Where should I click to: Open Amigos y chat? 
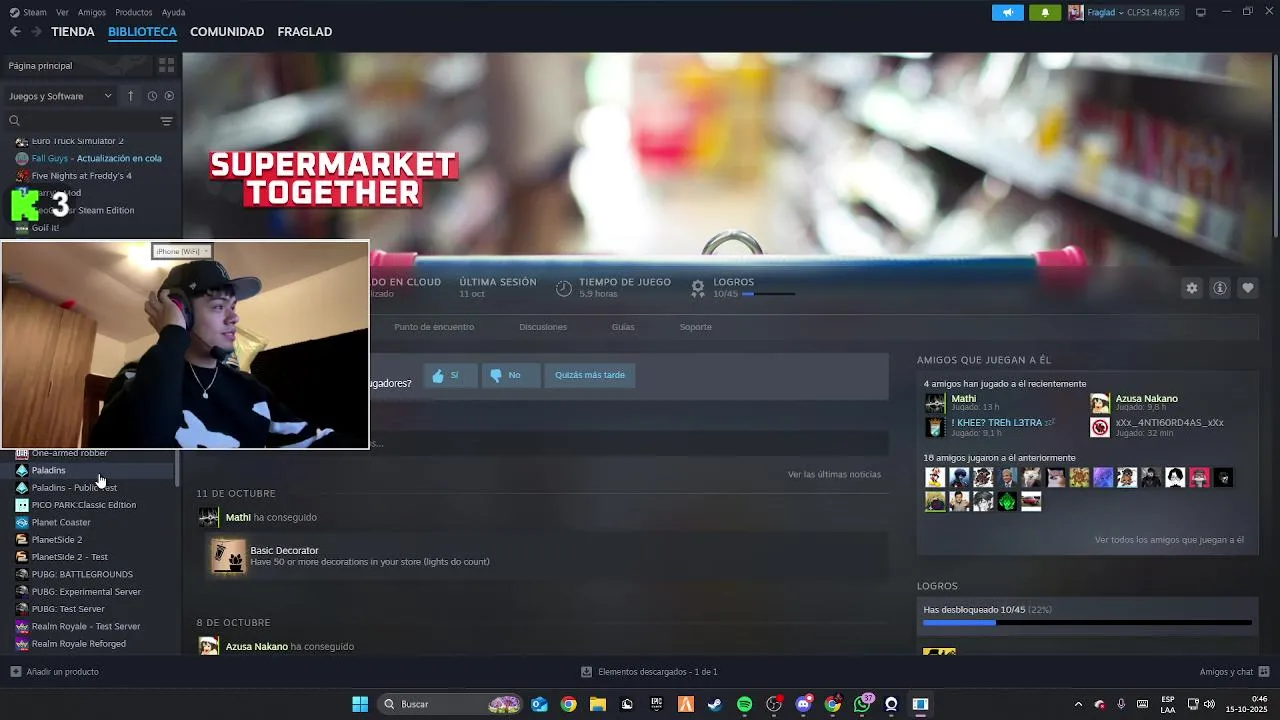(x=1234, y=672)
